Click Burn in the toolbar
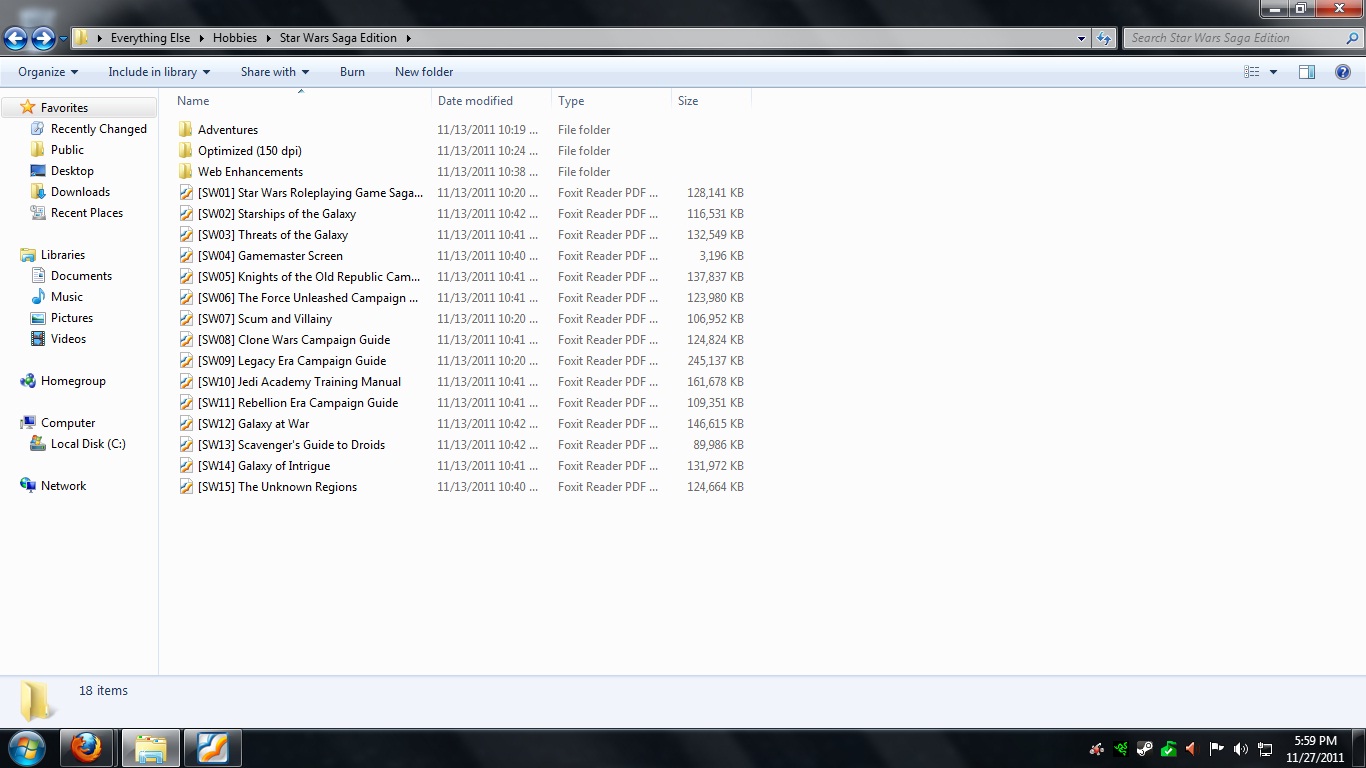This screenshot has width=1366, height=768. (352, 72)
